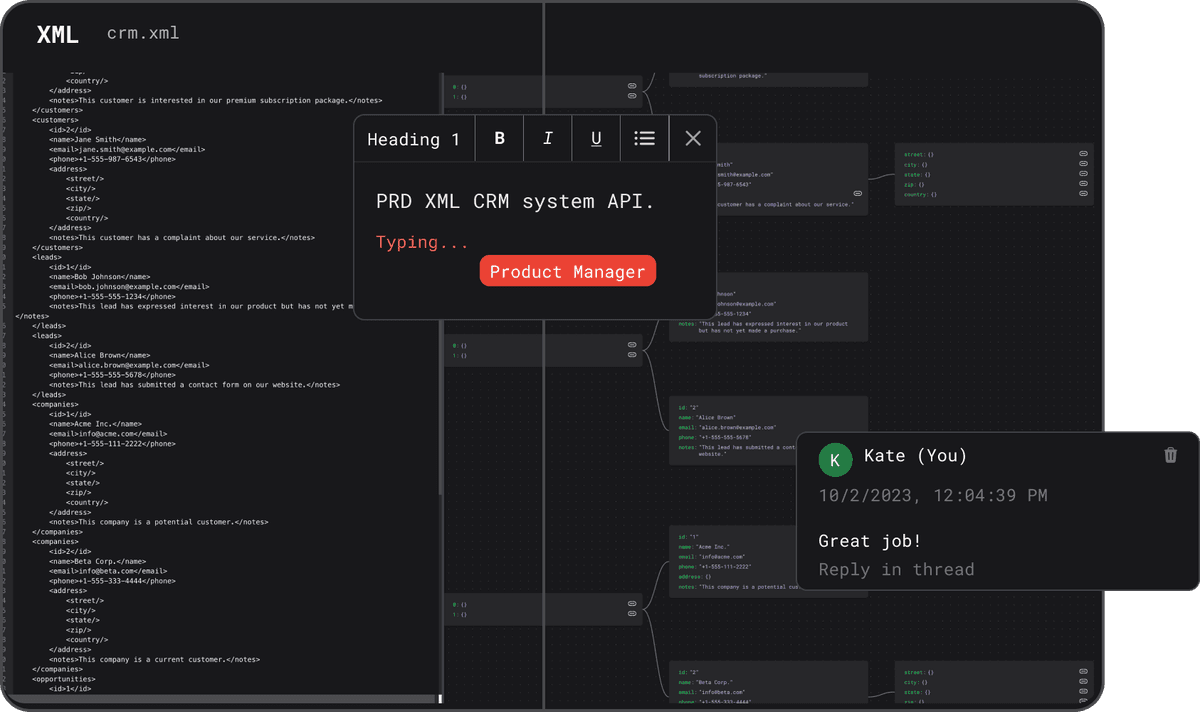Click the horizontal scrollbar below the XML editor

220,699
